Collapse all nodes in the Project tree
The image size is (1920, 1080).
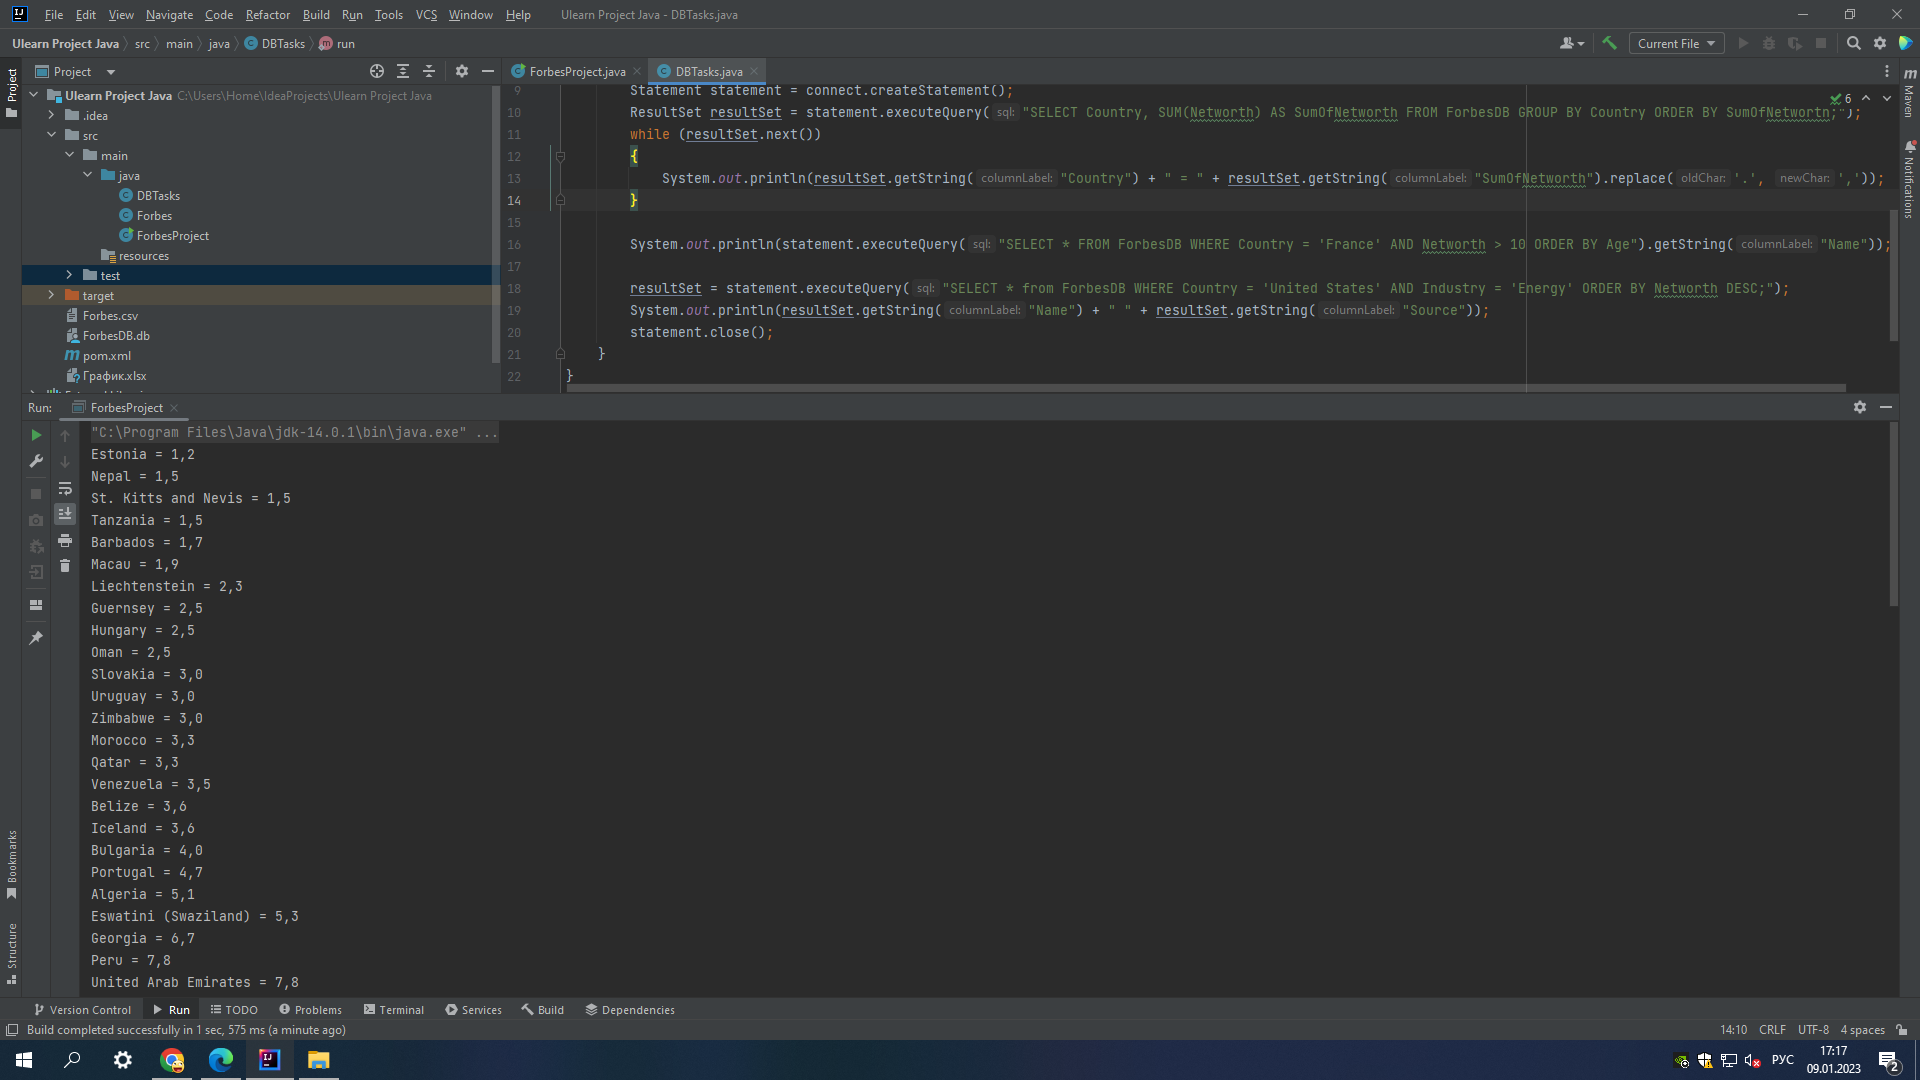428,71
